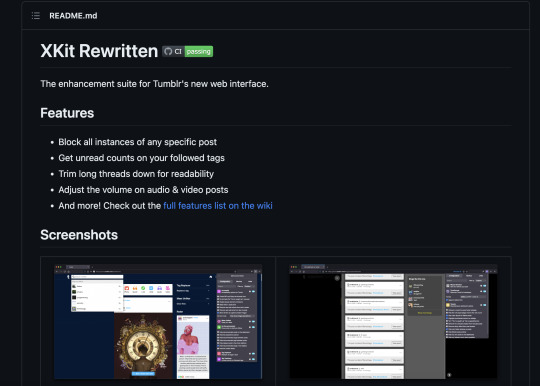Click 'Get unread counts on your followed tags'
540x386 pixels.
[x=142, y=158]
